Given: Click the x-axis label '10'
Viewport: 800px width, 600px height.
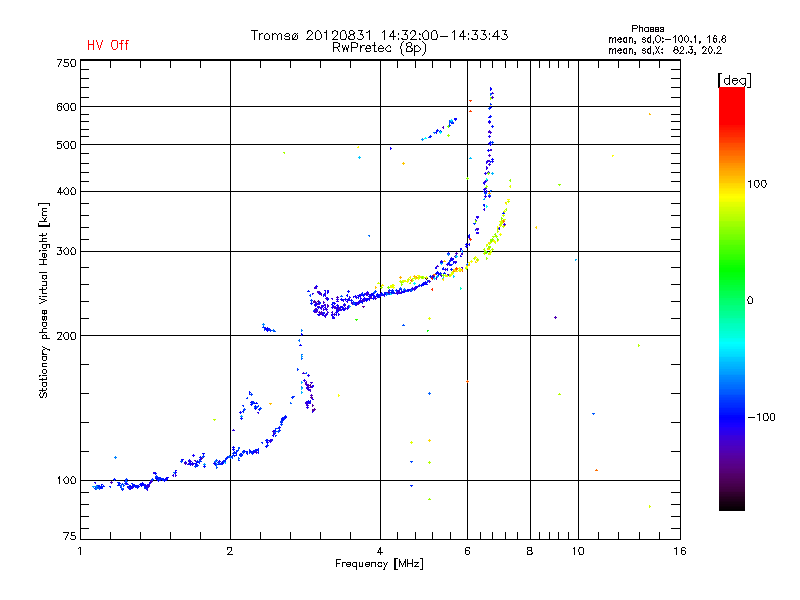Looking at the screenshot, I should pyautogui.click(x=578, y=551).
